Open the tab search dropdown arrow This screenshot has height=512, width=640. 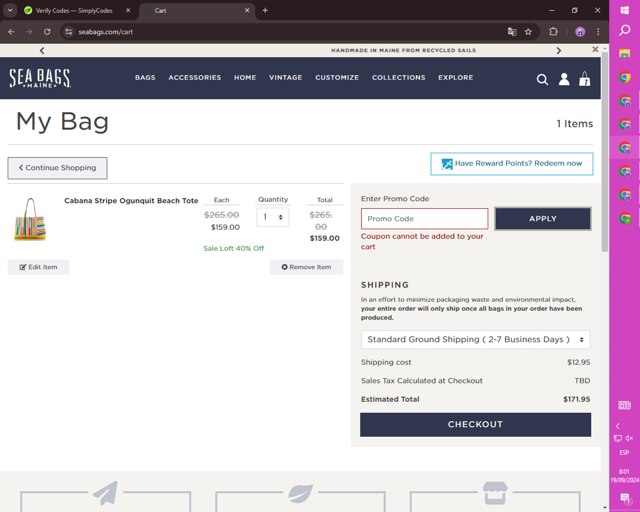point(10,10)
